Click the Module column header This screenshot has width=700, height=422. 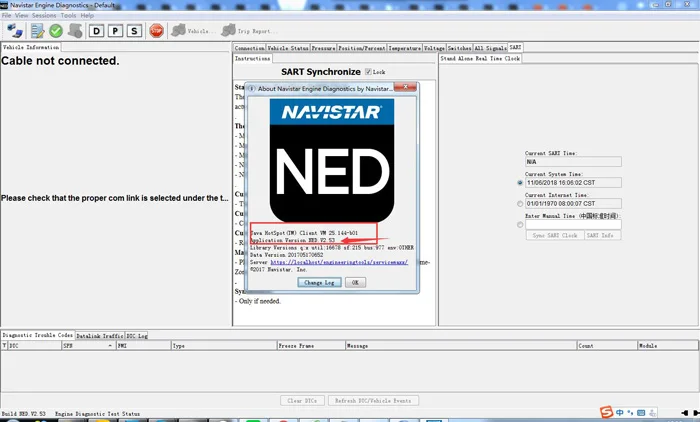click(668, 346)
